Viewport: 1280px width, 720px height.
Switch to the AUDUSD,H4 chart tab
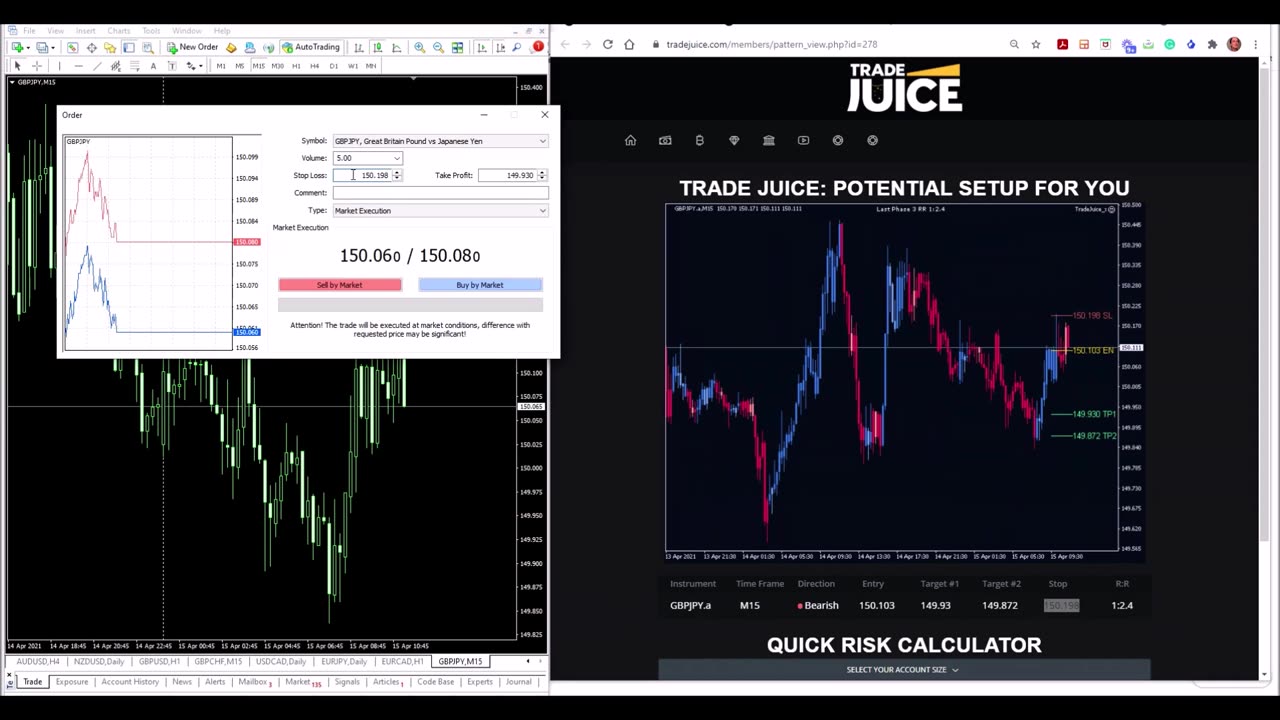pyautogui.click(x=37, y=662)
